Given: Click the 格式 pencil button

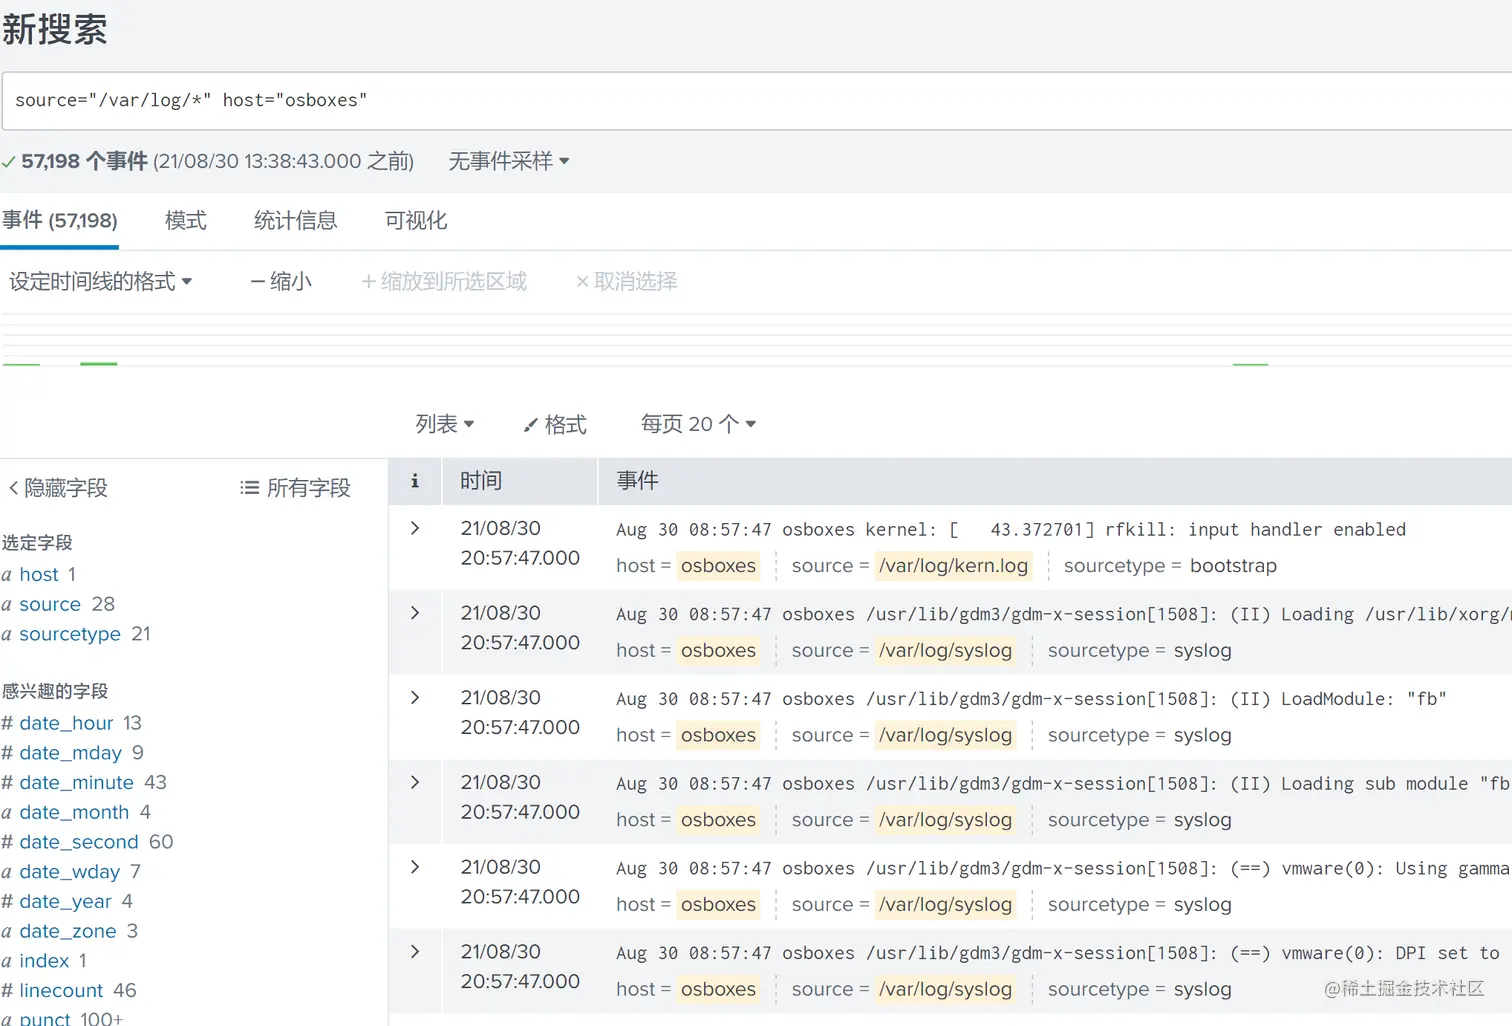Looking at the screenshot, I should pyautogui.click(x=555, y=424).
